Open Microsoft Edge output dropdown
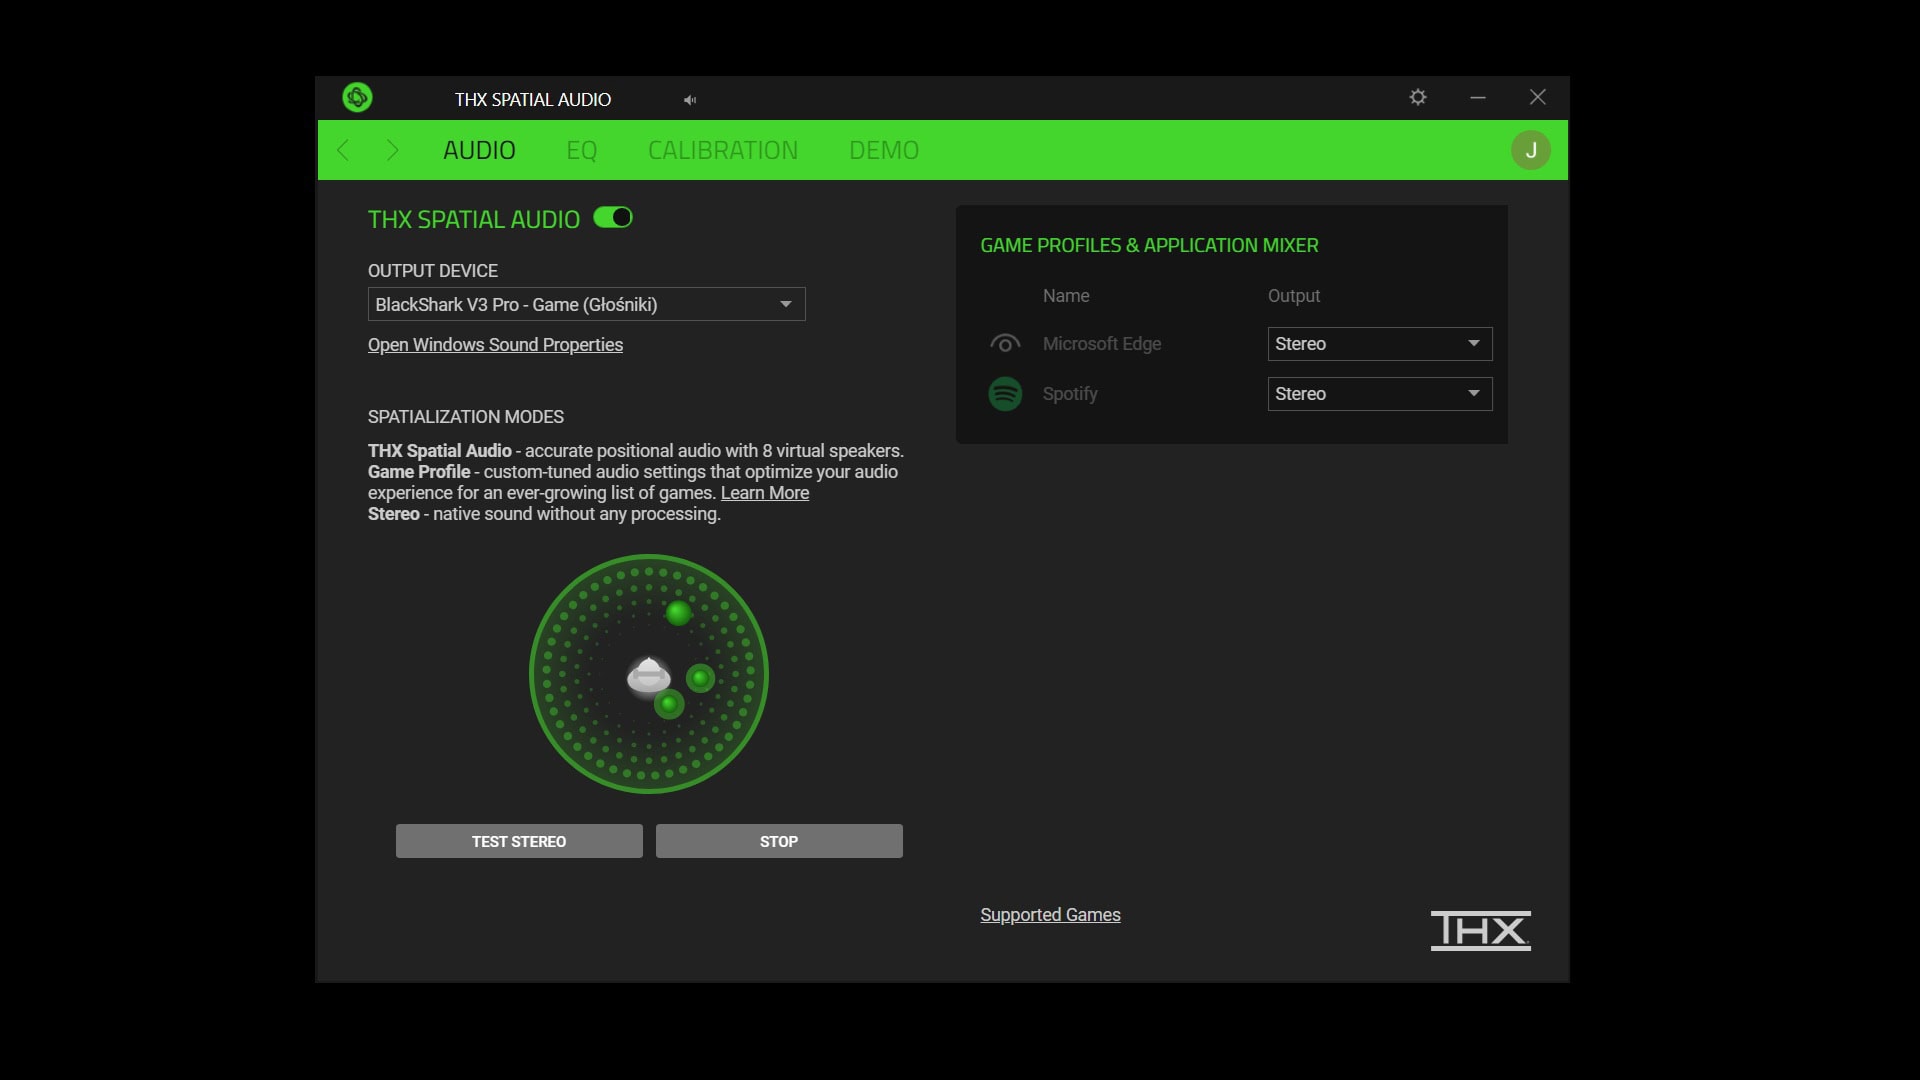This screenshot has width=1920, height=1080. coord(1380,344)
